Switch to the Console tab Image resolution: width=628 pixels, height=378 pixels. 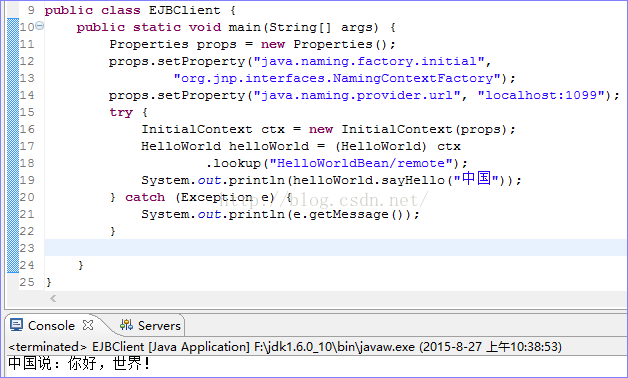point(51,326)
